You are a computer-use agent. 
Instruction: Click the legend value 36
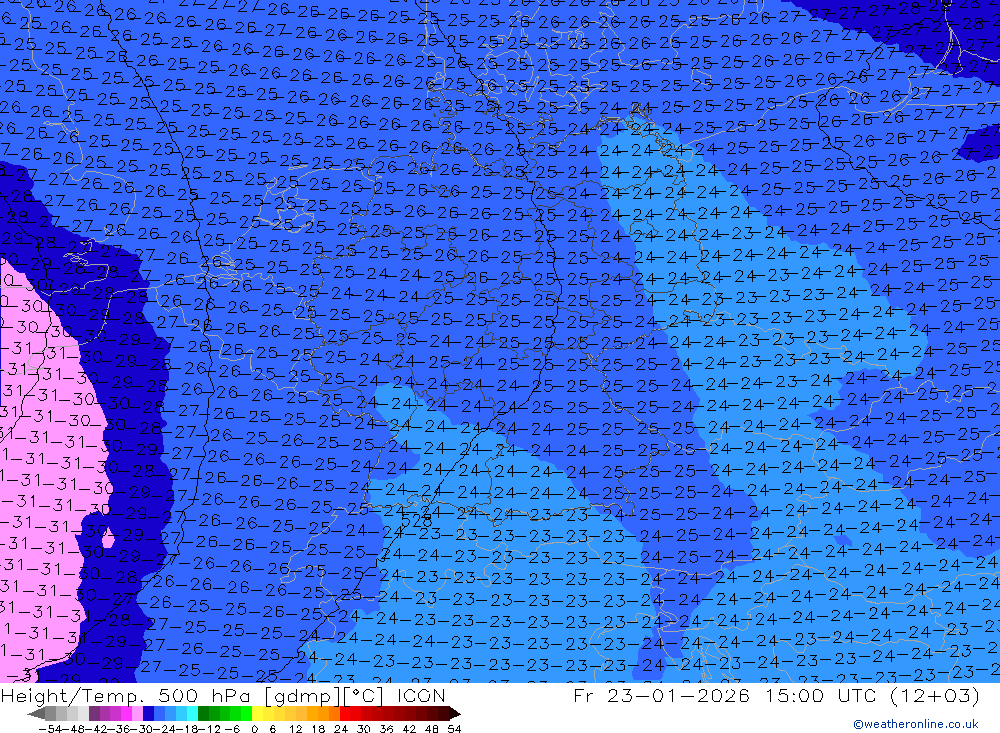click(x=386, y=729)
